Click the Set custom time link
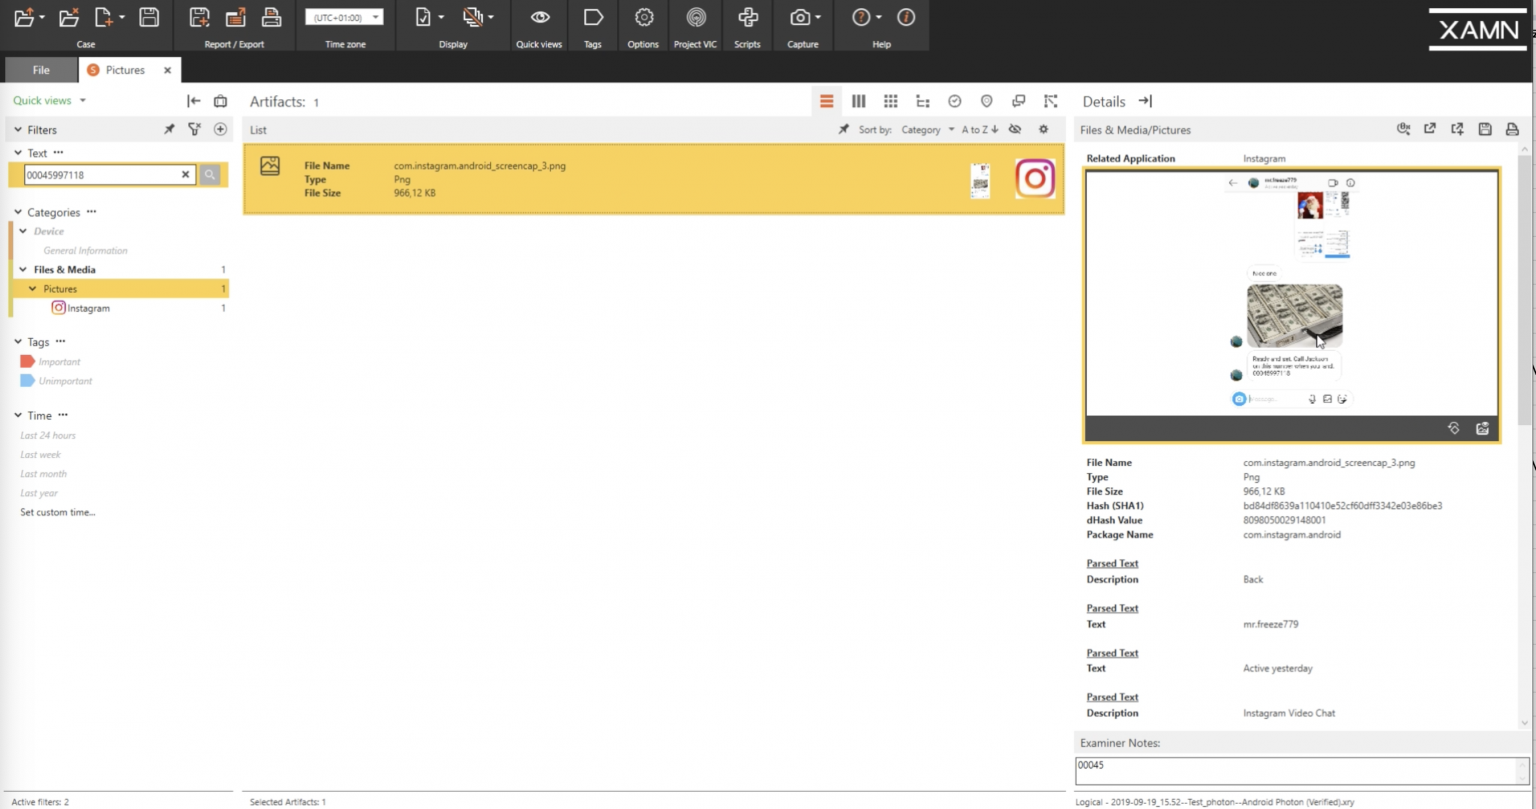Screen dimensions: 1536x809 [58, 512]
